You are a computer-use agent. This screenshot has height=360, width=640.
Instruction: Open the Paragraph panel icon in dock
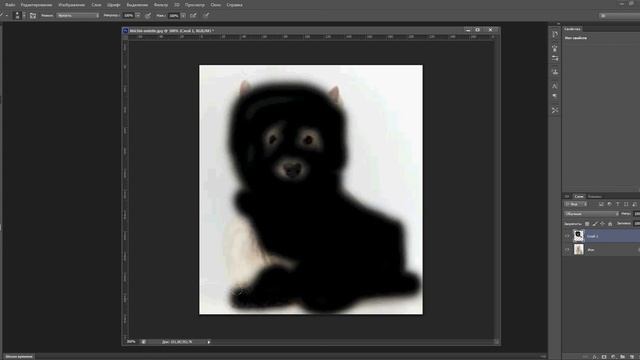555,96
